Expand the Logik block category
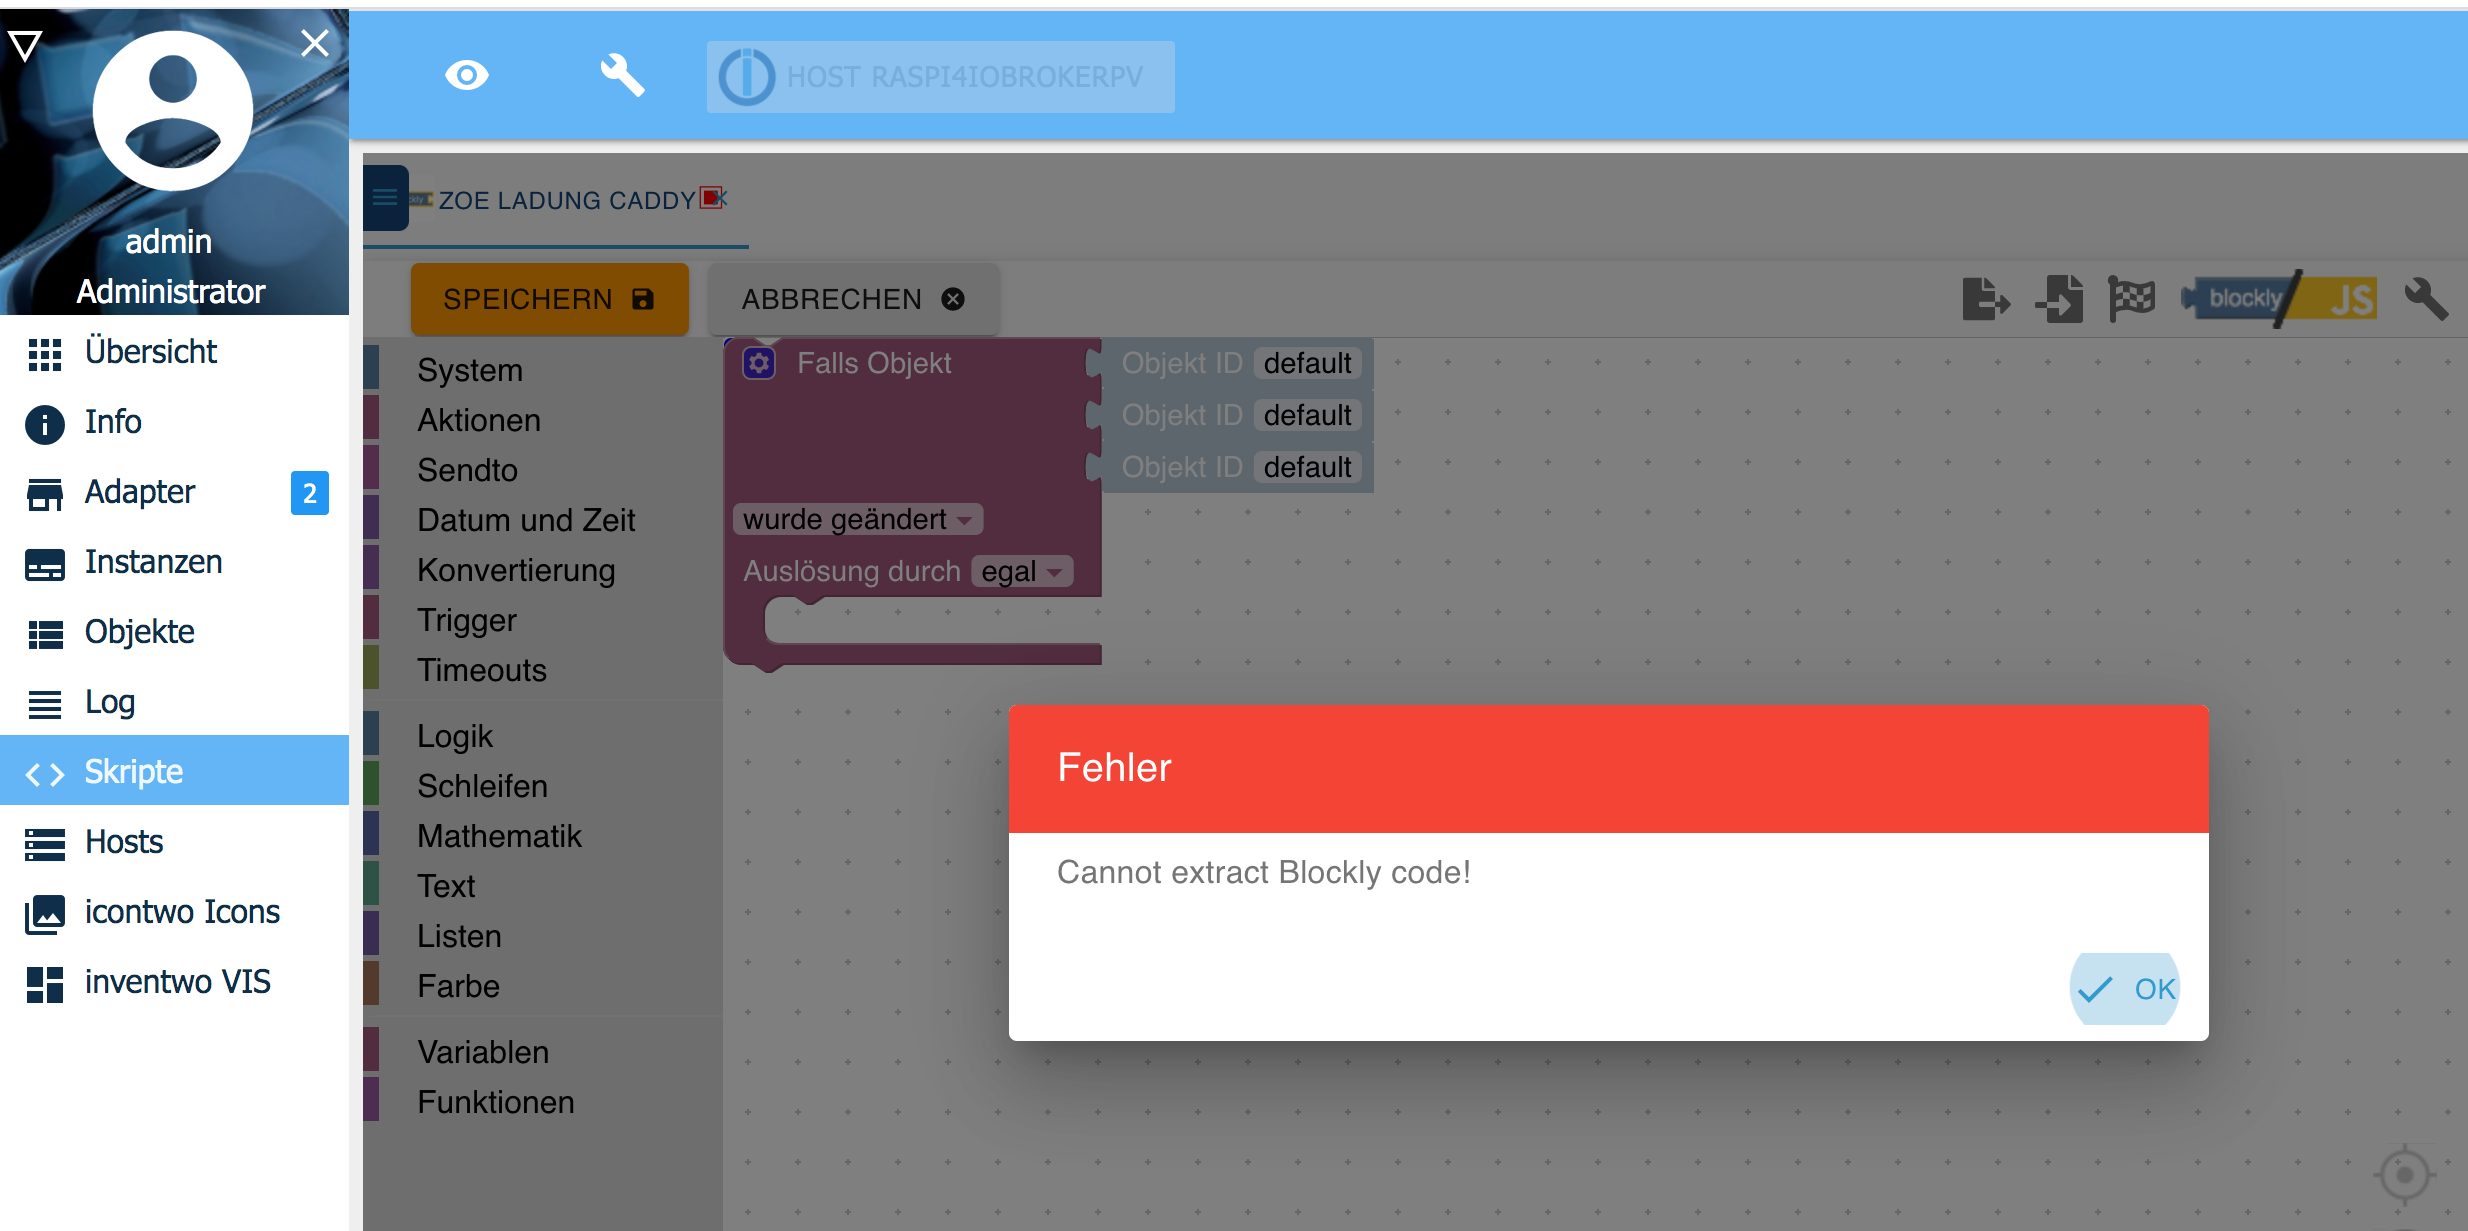 (455, 735)
